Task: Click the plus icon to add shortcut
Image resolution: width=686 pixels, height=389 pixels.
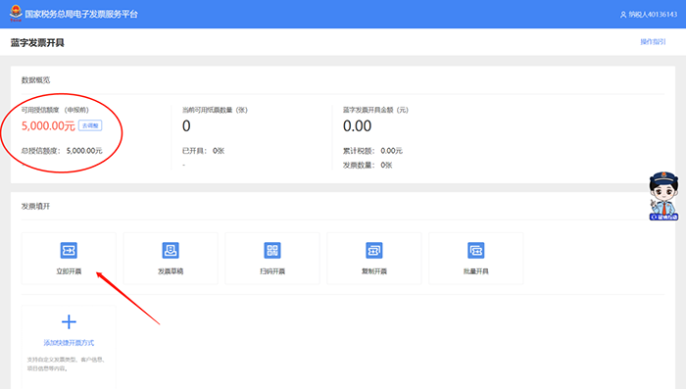Action: tap(69, 322)
